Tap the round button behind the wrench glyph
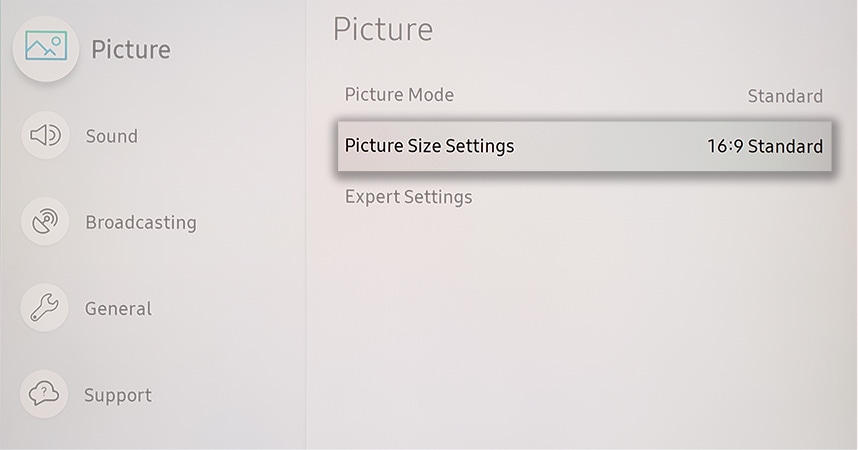This screenshot has height=450, width=858. [x=44, y=307]
